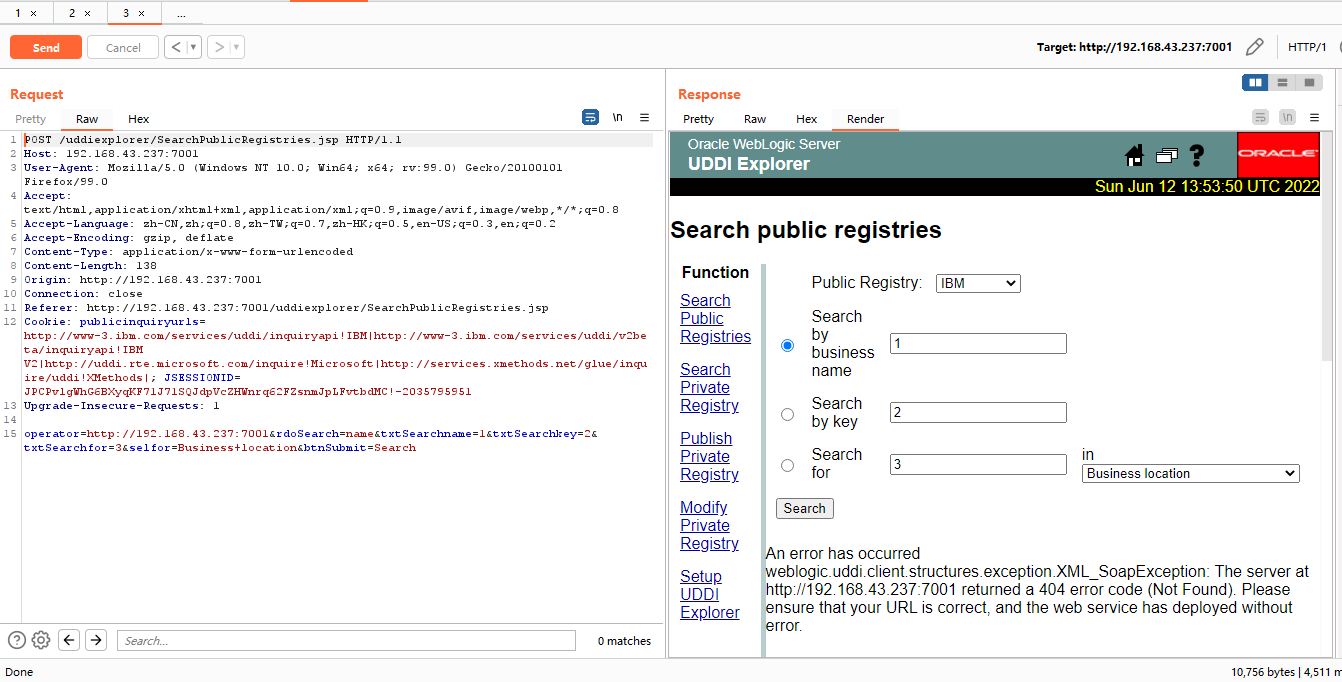Click the 0 matches label

pos(624,641)
